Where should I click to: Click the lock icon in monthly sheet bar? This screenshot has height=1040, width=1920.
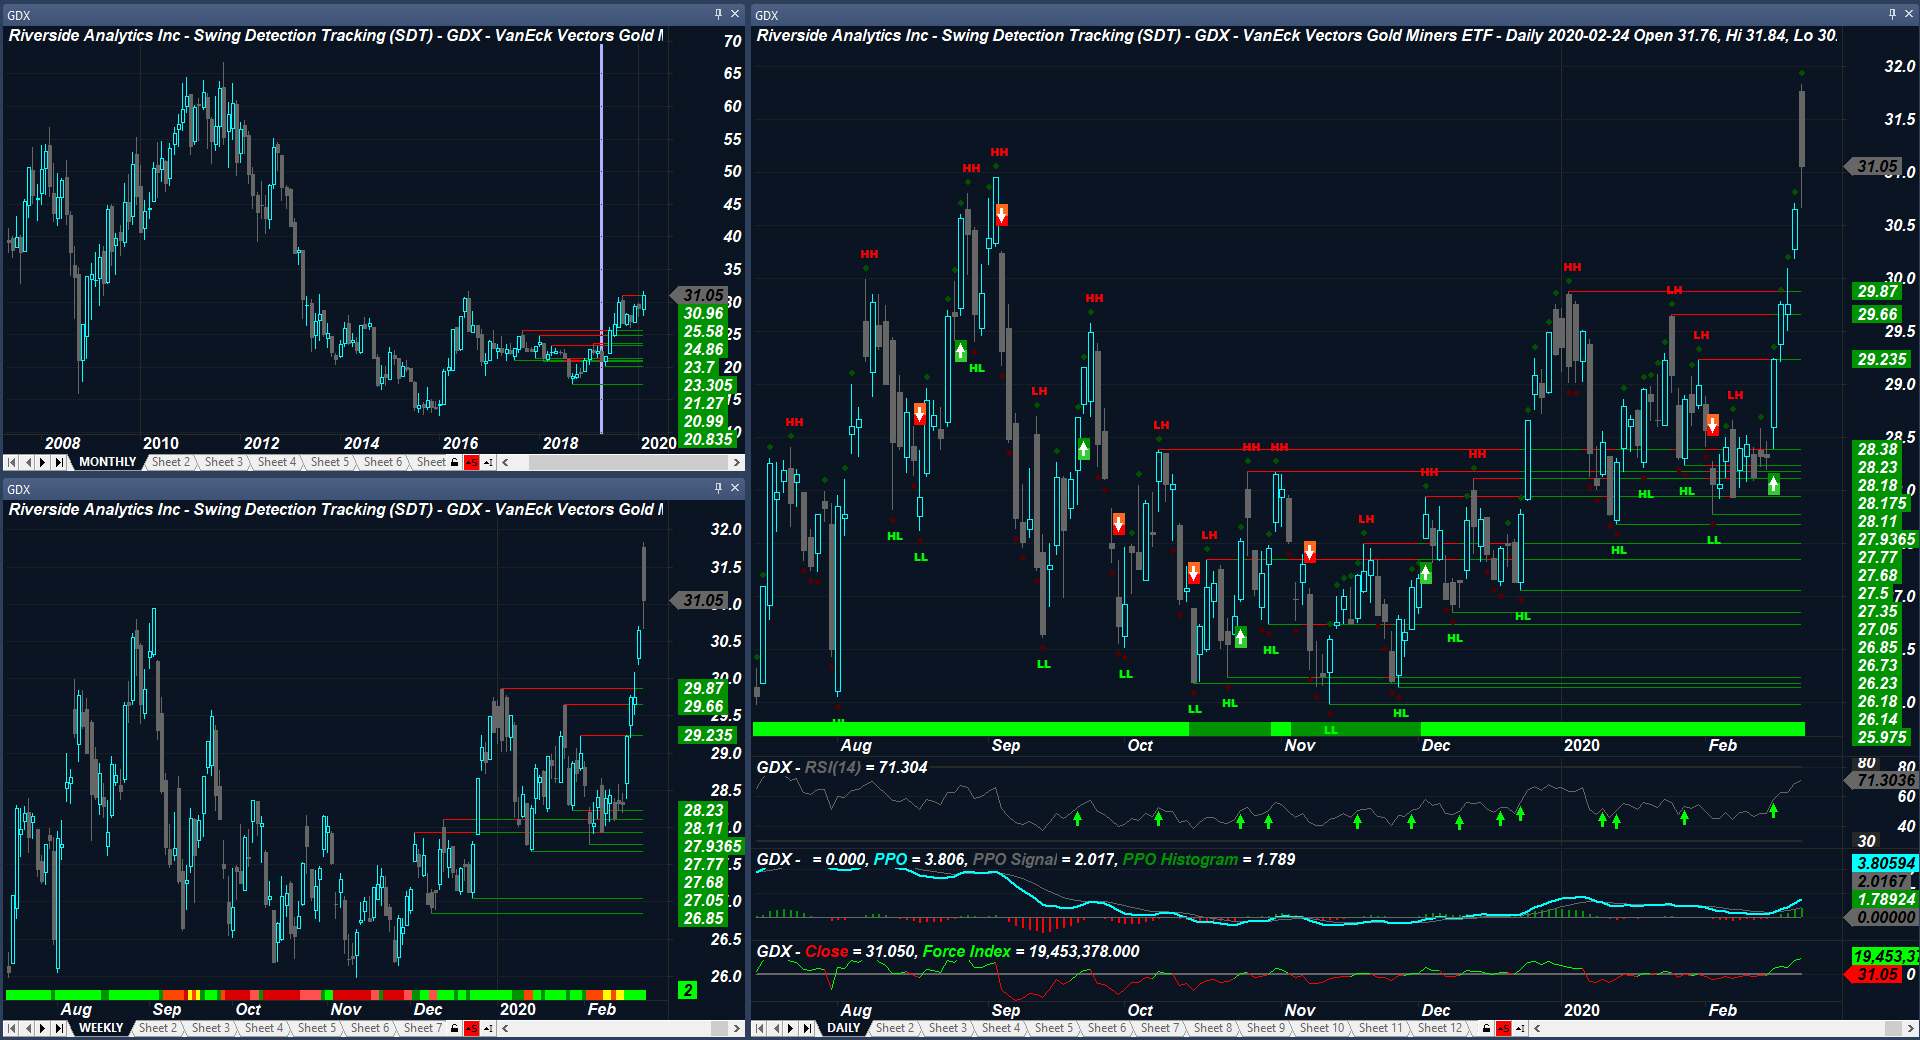point(455,462)
